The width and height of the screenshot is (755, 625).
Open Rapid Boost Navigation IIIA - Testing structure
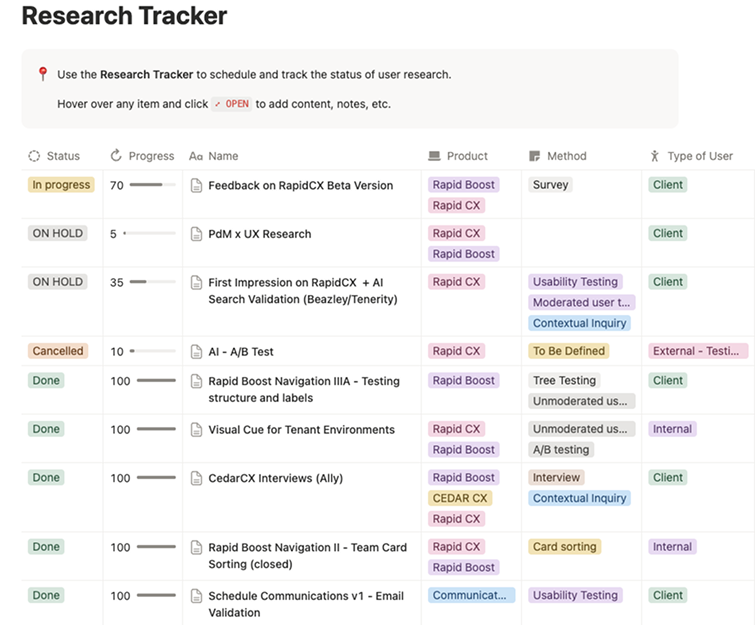click(304, 390)
